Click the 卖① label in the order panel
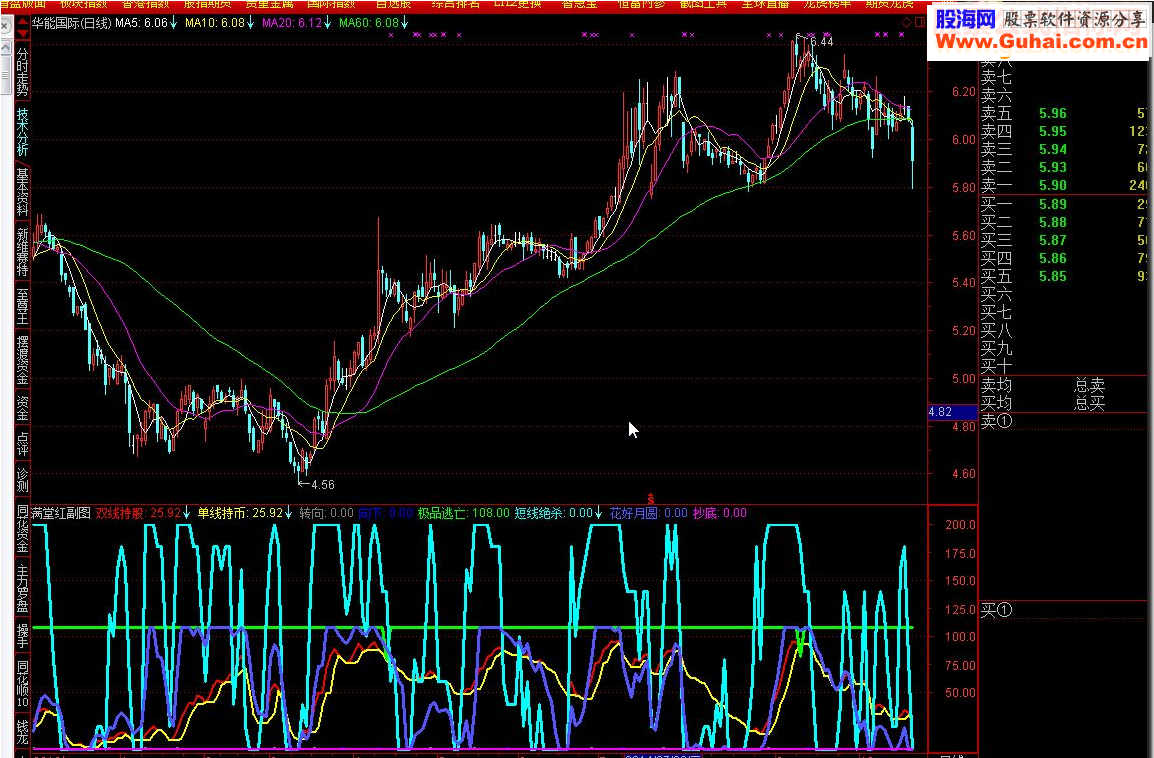Viewport: 1154px width, 758px height. coord(997,422)
